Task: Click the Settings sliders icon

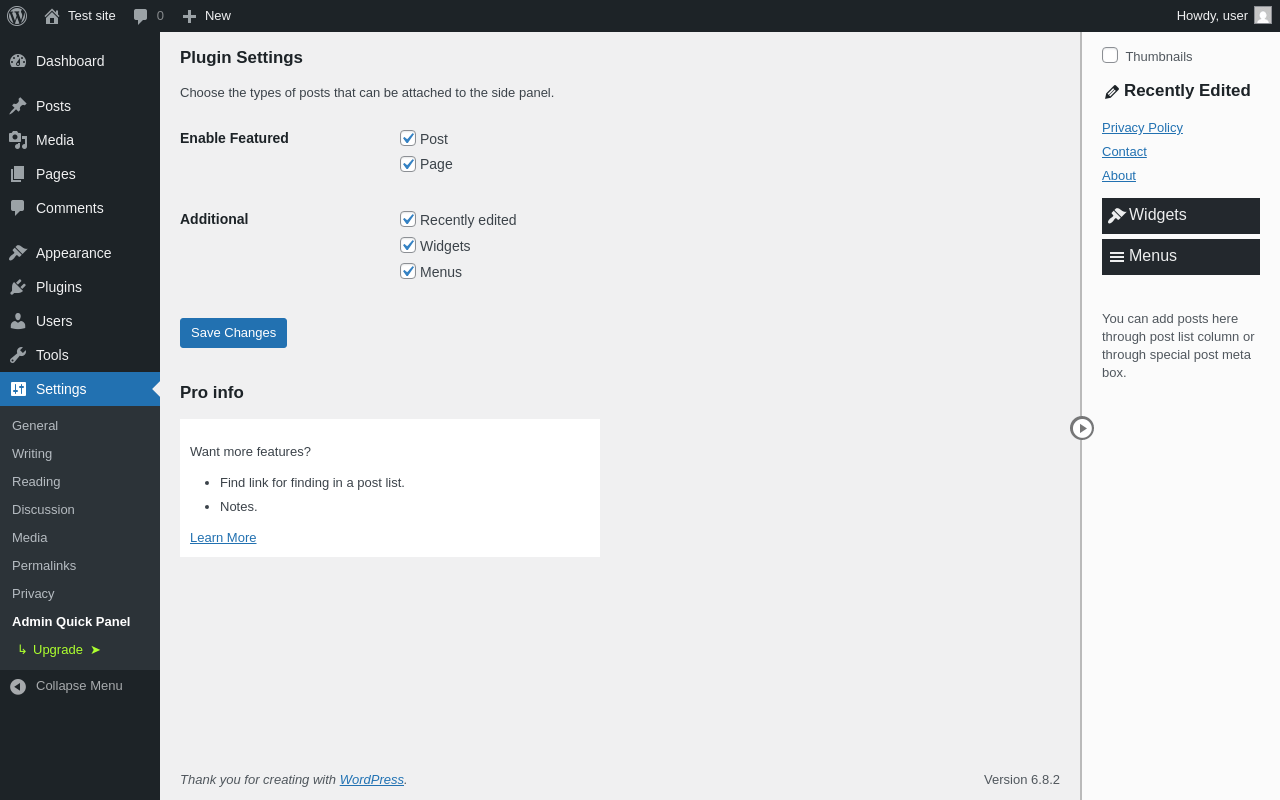Action: click(x=18, y=389)
